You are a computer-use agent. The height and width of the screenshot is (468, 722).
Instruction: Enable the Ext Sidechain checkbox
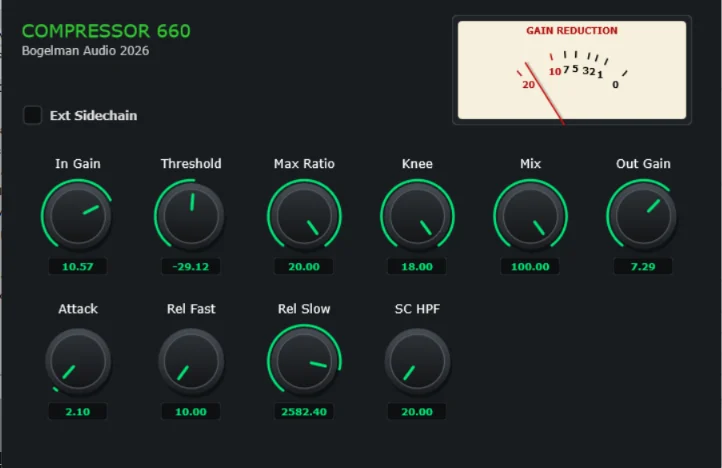(33, 115)
